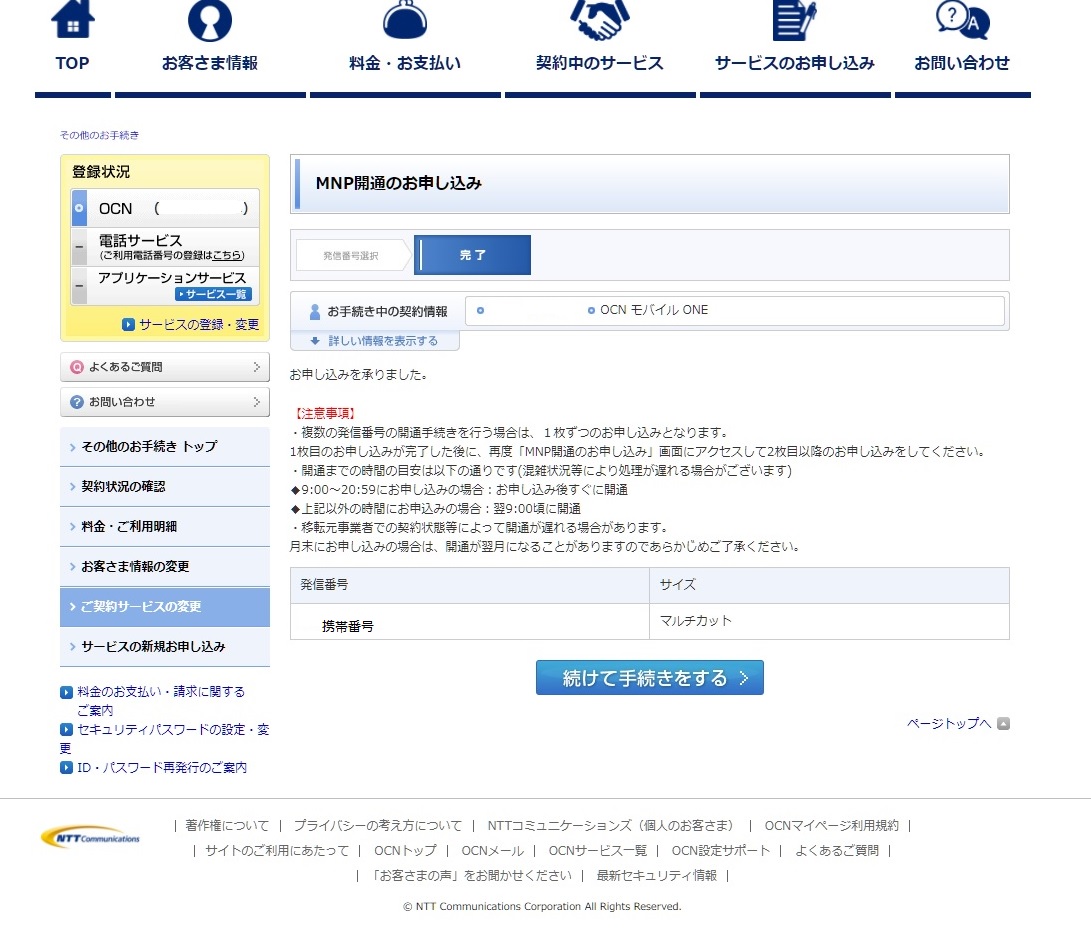
Task: Open OCN設定サポート footer link
Action: [x=721, y=851]
